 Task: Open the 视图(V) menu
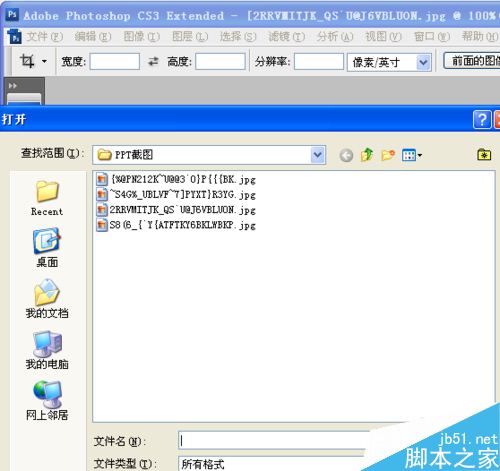383,36
